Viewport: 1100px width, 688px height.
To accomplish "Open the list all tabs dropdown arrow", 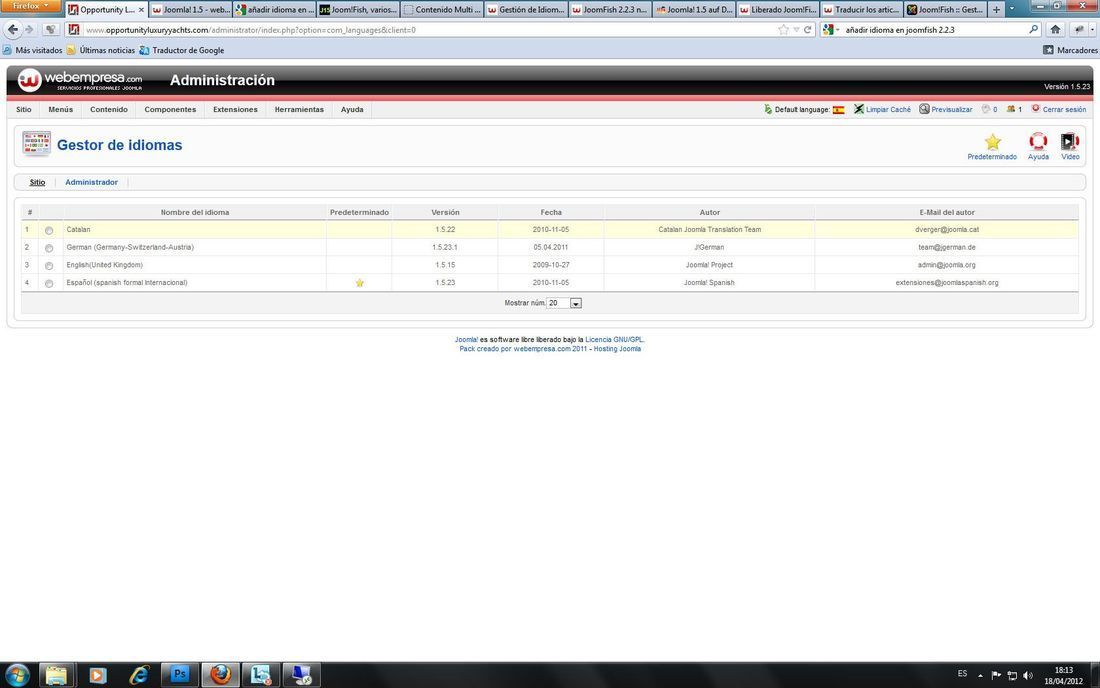I will tap(1012, 9).
